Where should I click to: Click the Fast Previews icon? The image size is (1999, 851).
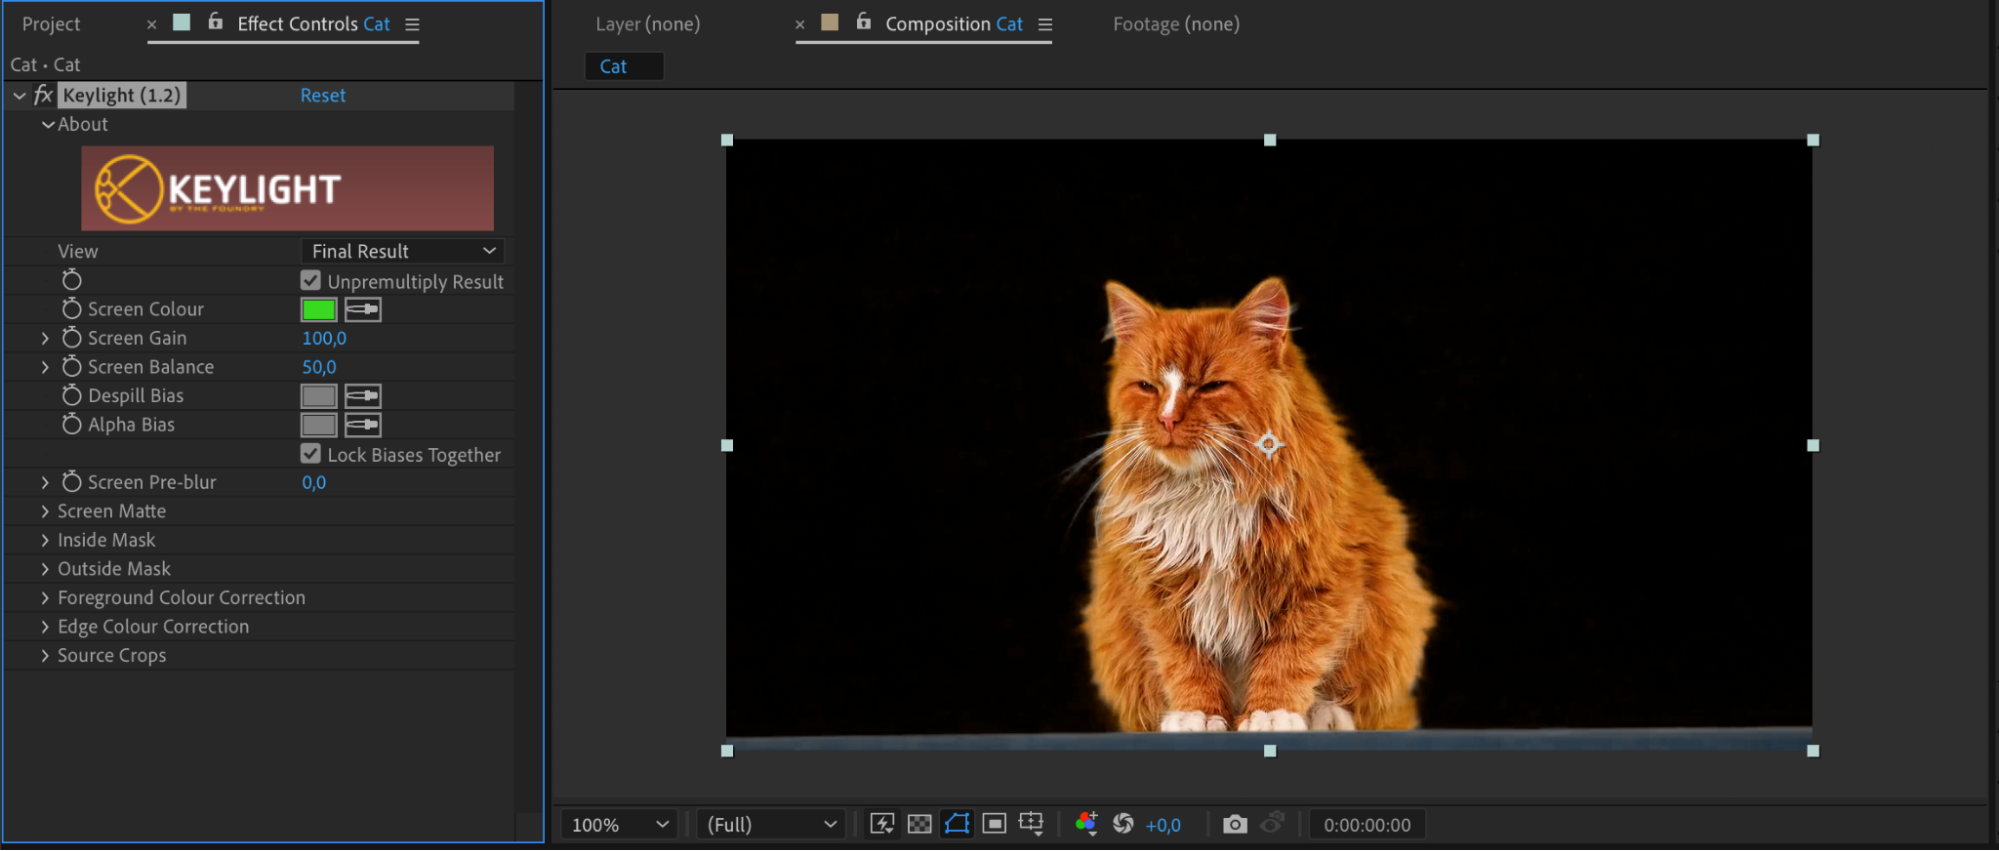point(882,824)
